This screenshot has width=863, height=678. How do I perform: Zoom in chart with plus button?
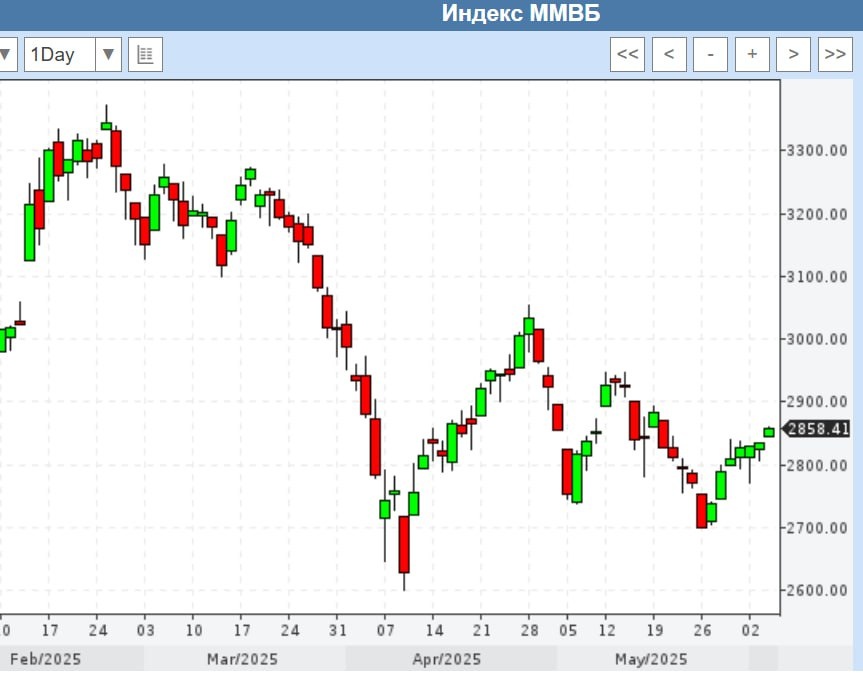pyautogui.click(x=752, y=54)
